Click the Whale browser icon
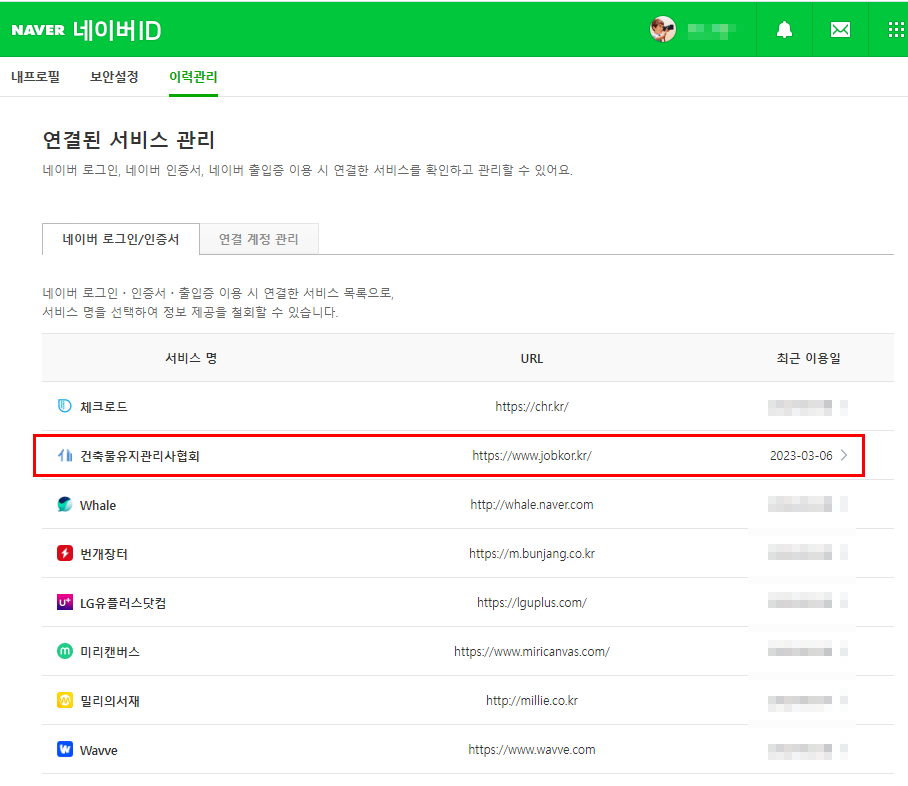The height and width of the screenshot is (786, 908). tap(65, 504)
